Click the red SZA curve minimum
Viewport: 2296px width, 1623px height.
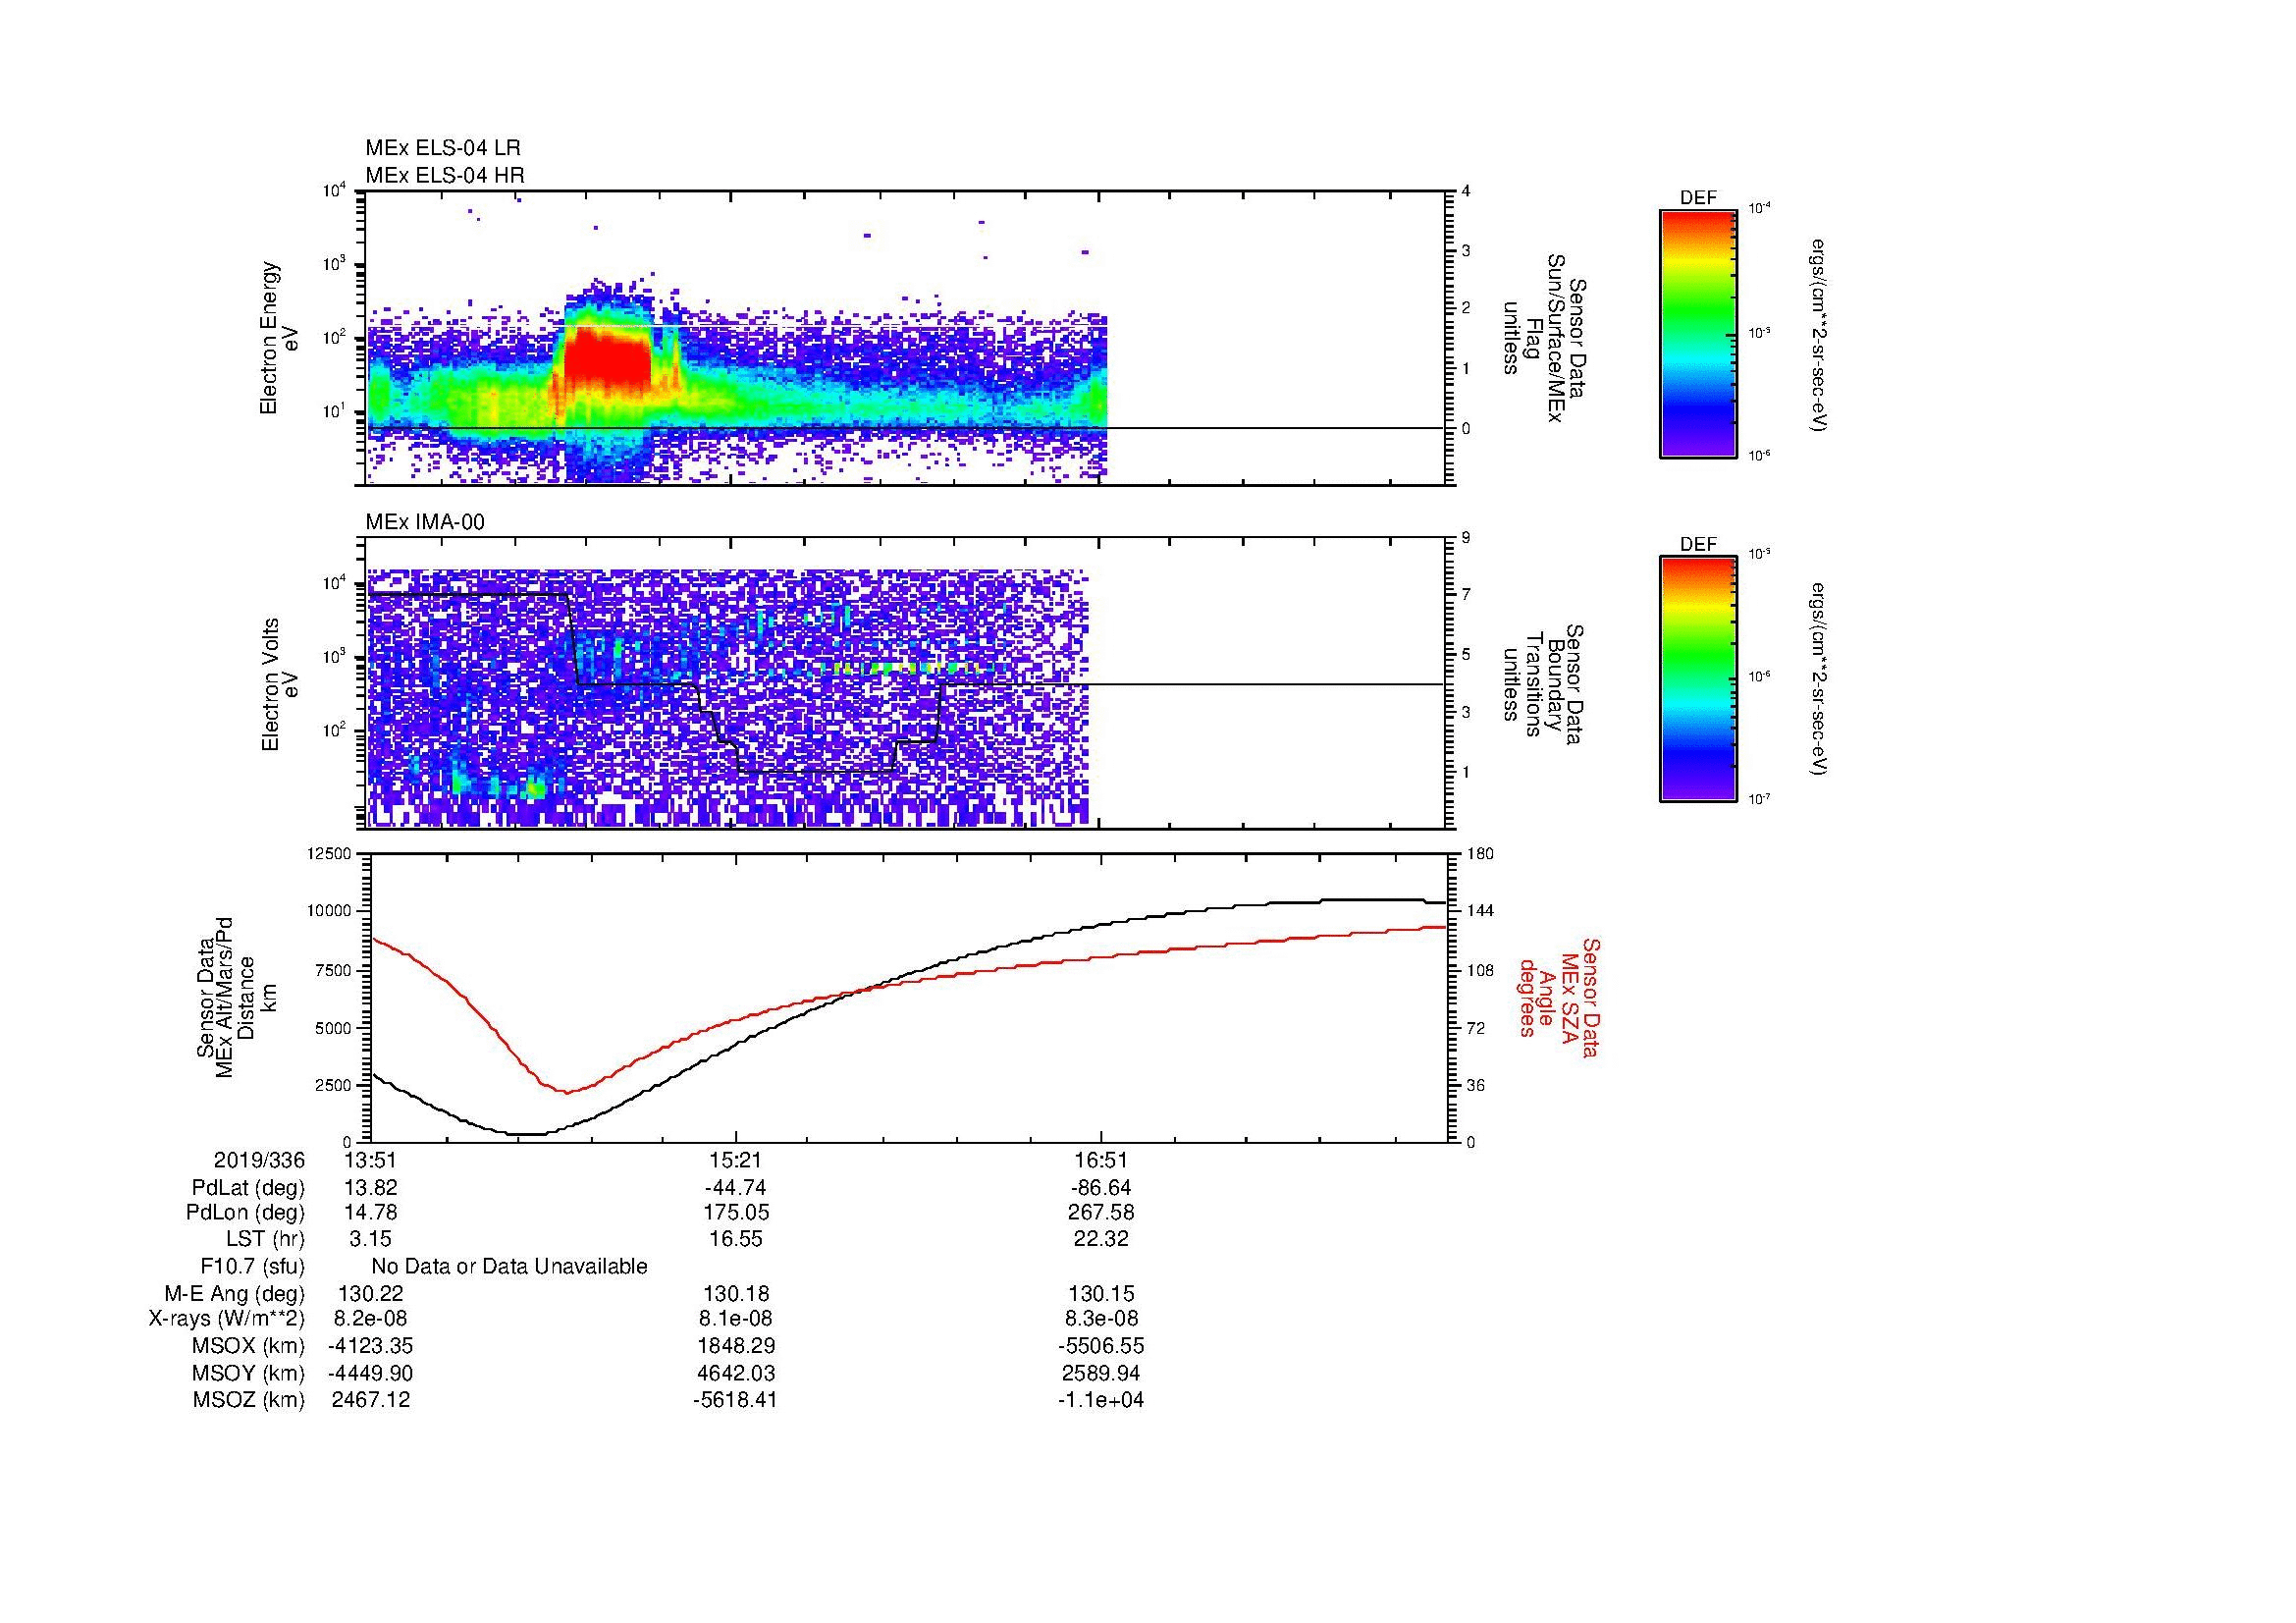click(x=566, y=1092)
